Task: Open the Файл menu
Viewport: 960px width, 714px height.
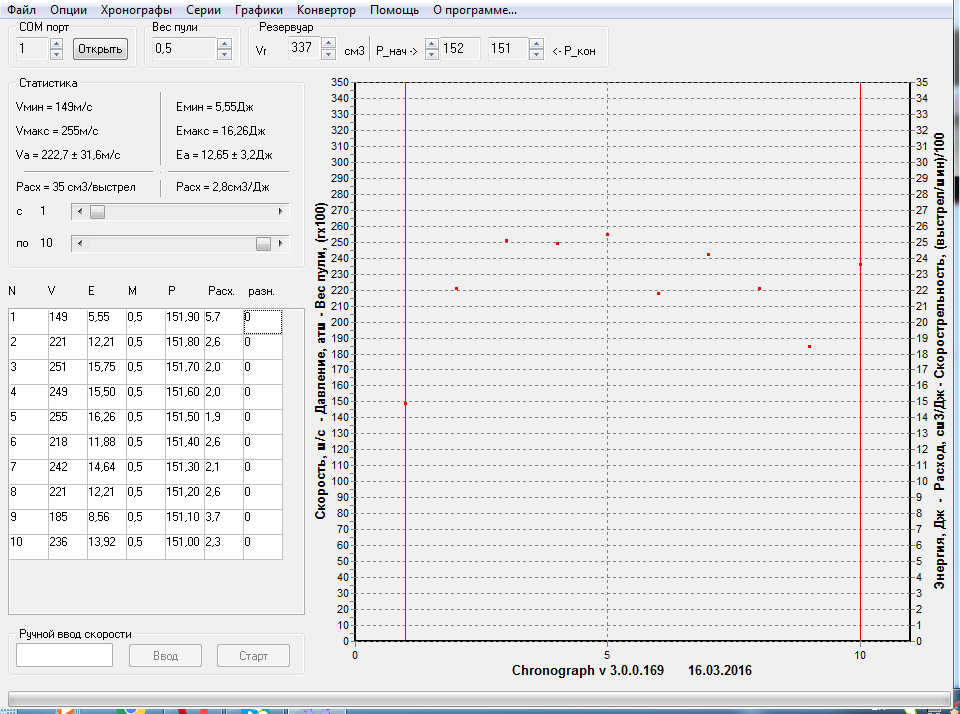Action: pyautogui.click(x=22, y=10)
